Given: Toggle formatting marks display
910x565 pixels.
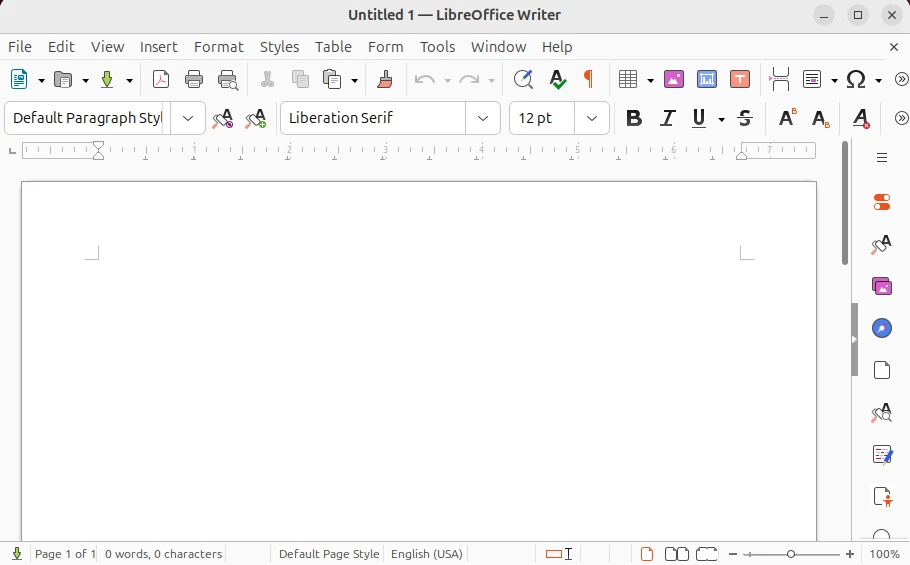Looking at the screenshot, I should [x=589, y=80].
